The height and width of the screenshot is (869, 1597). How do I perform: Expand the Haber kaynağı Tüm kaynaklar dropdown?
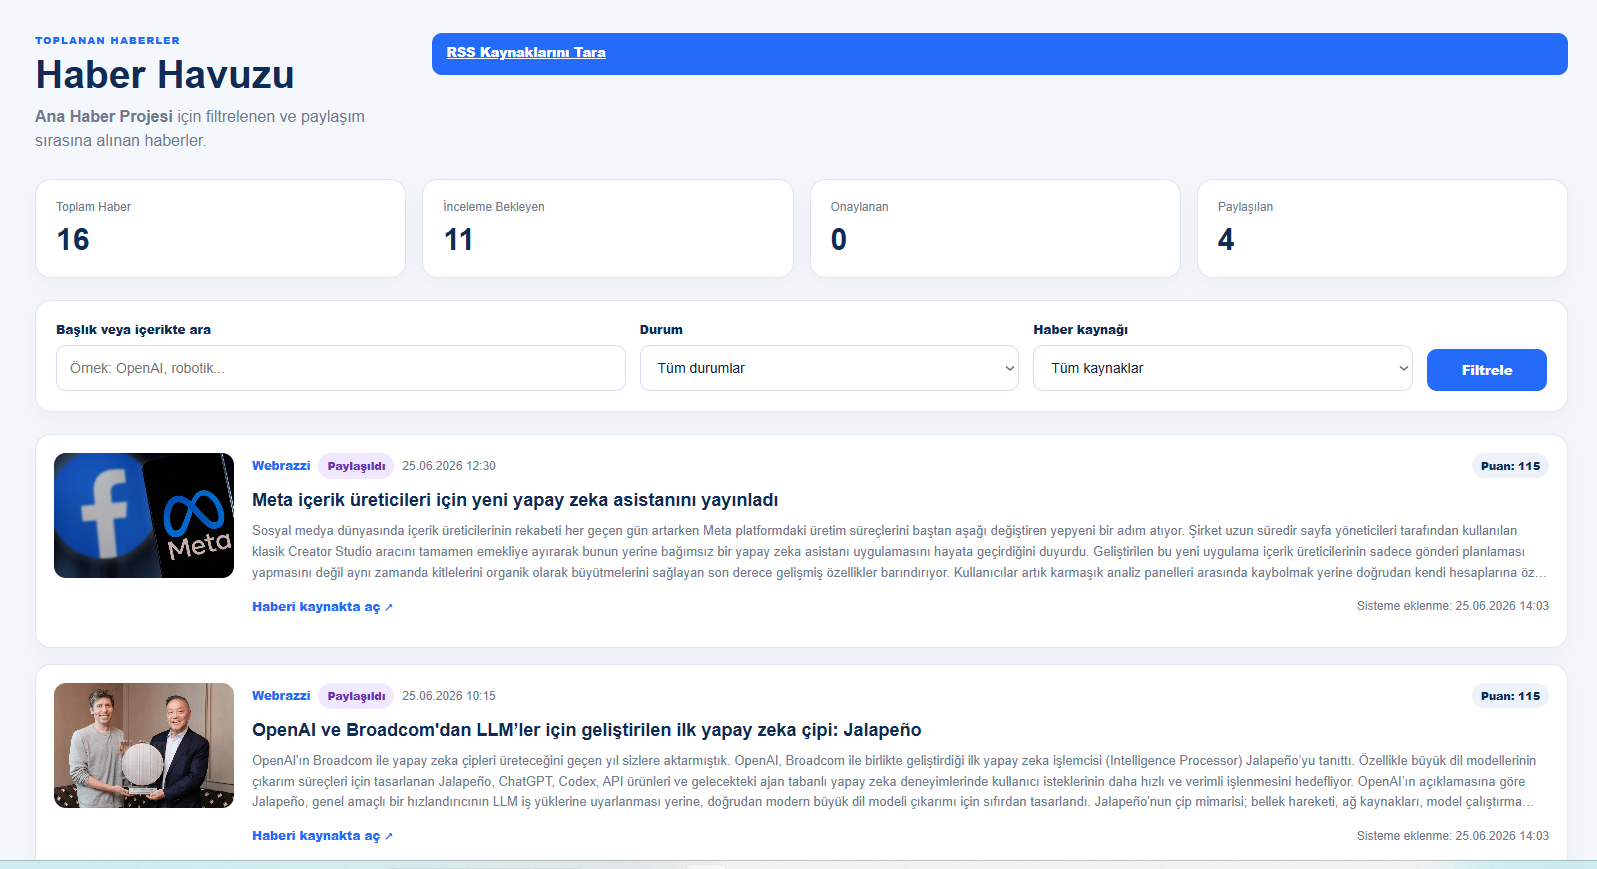click(x=1222, y=368)
